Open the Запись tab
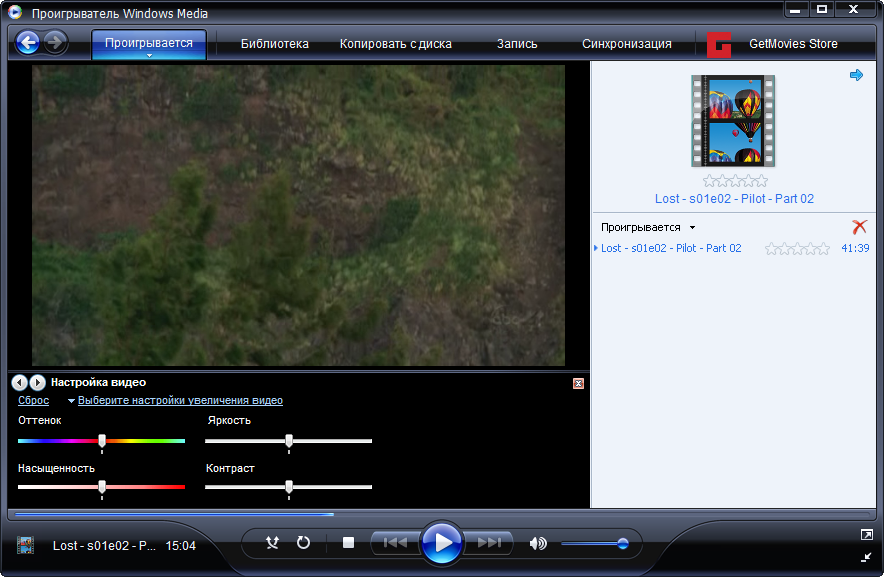 (517, 44)
